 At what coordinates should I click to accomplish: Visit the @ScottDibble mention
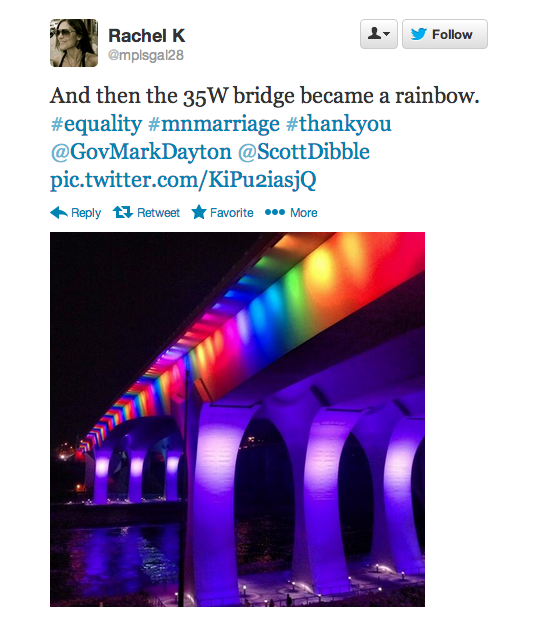304,151
